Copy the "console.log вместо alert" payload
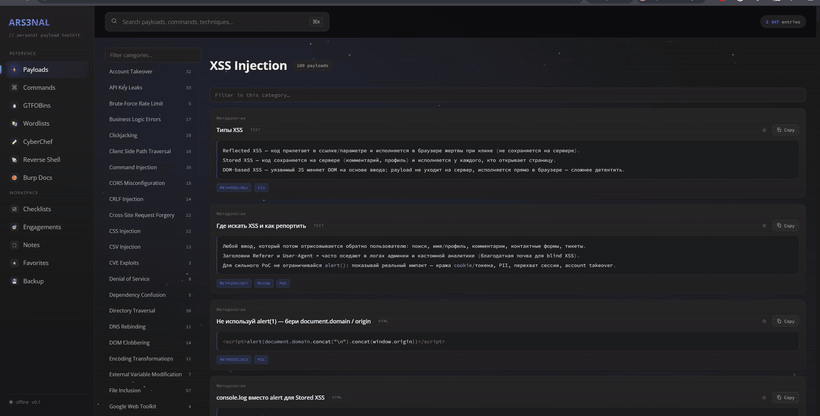This screenshot has height=416, width=820. pos(785,398)
